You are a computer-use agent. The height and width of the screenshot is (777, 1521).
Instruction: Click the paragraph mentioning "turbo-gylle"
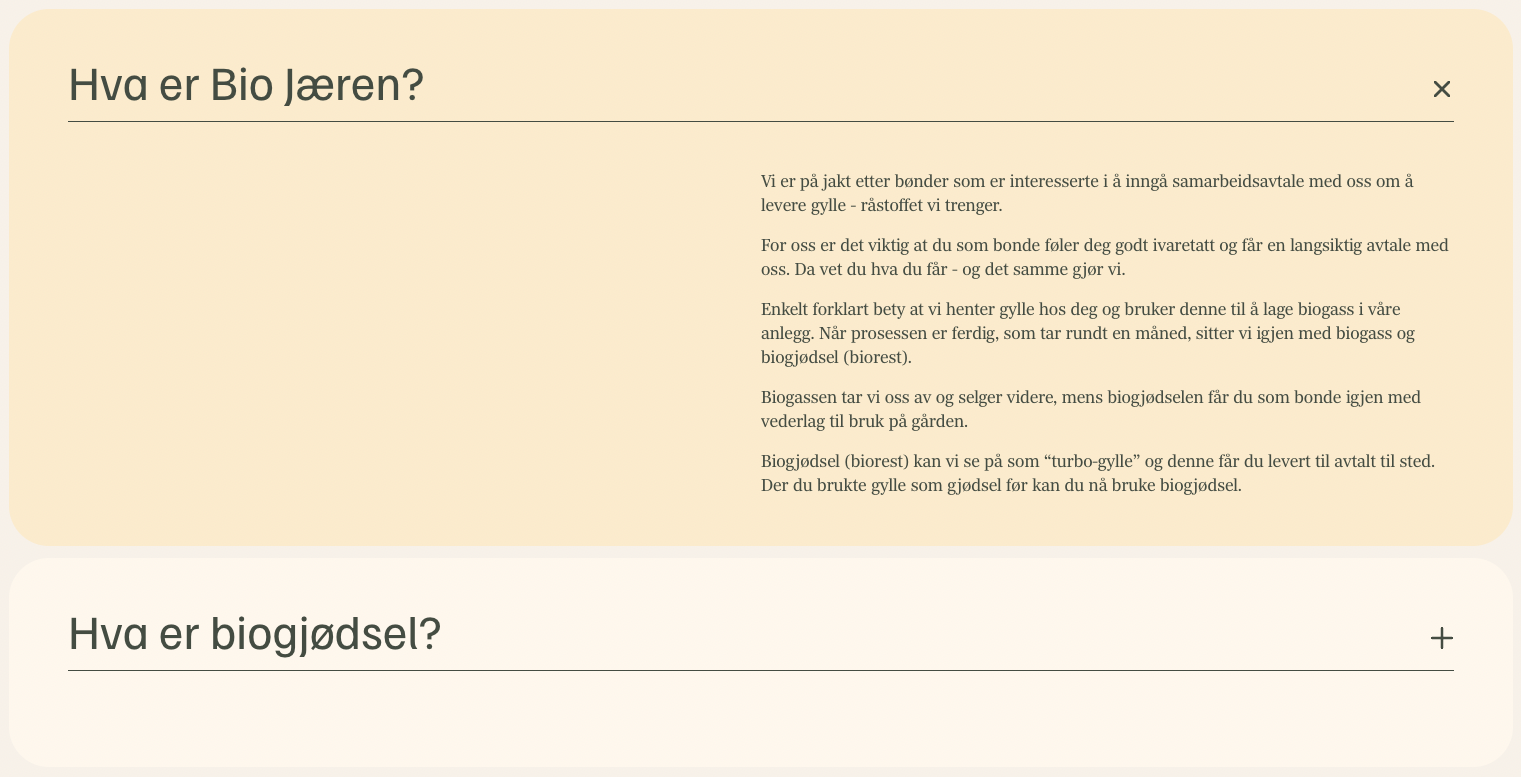(x=1097, y=473)
